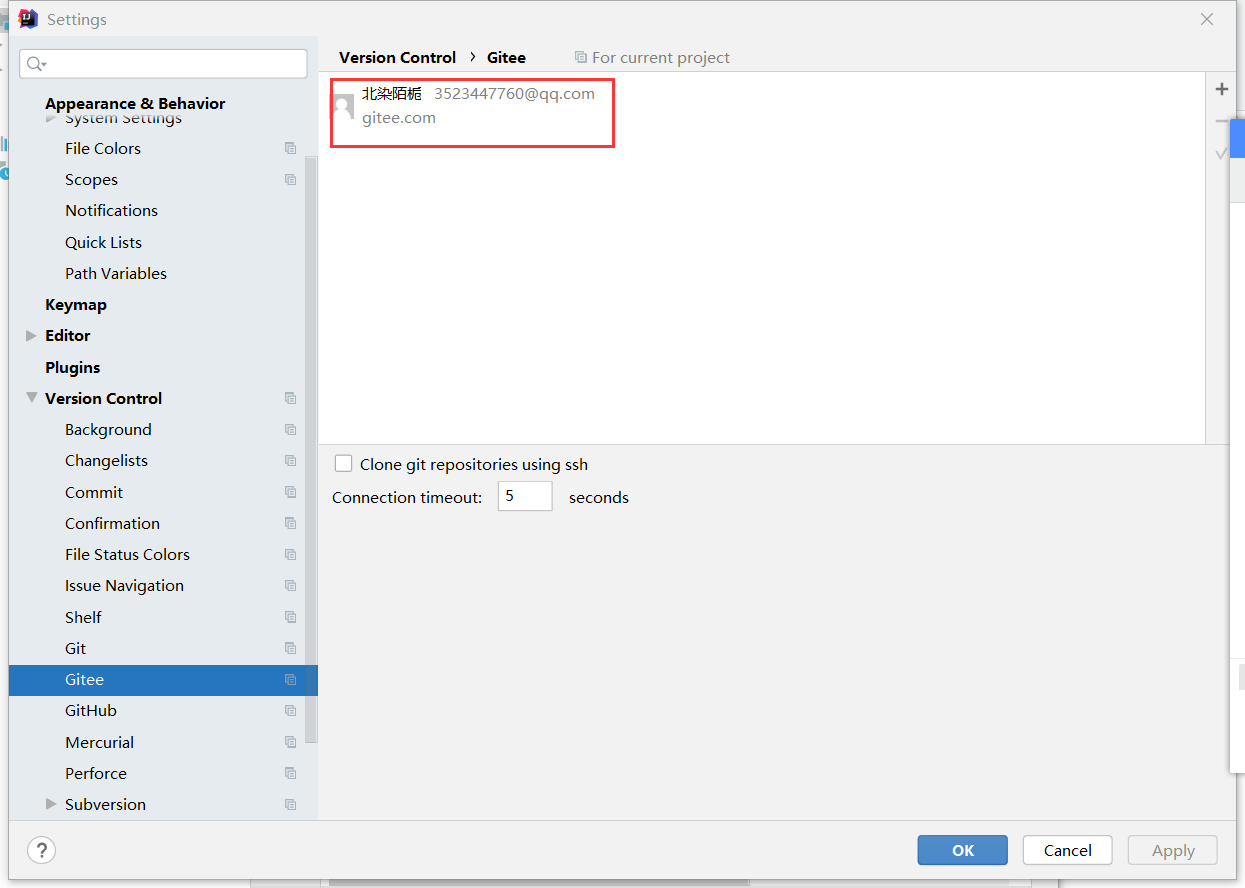Image resolution: width=1245 pixels, height=888 pixels.
Task: Click Gitee in the breadcrumb
Action: click(506, 58)
